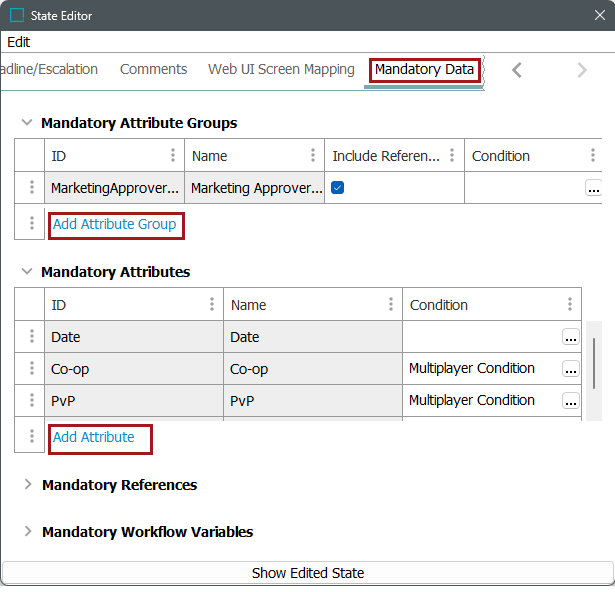615x592 pixels.
Task: Expand the Mandatory Workflow Variables section
Action: tap(27, 532)
